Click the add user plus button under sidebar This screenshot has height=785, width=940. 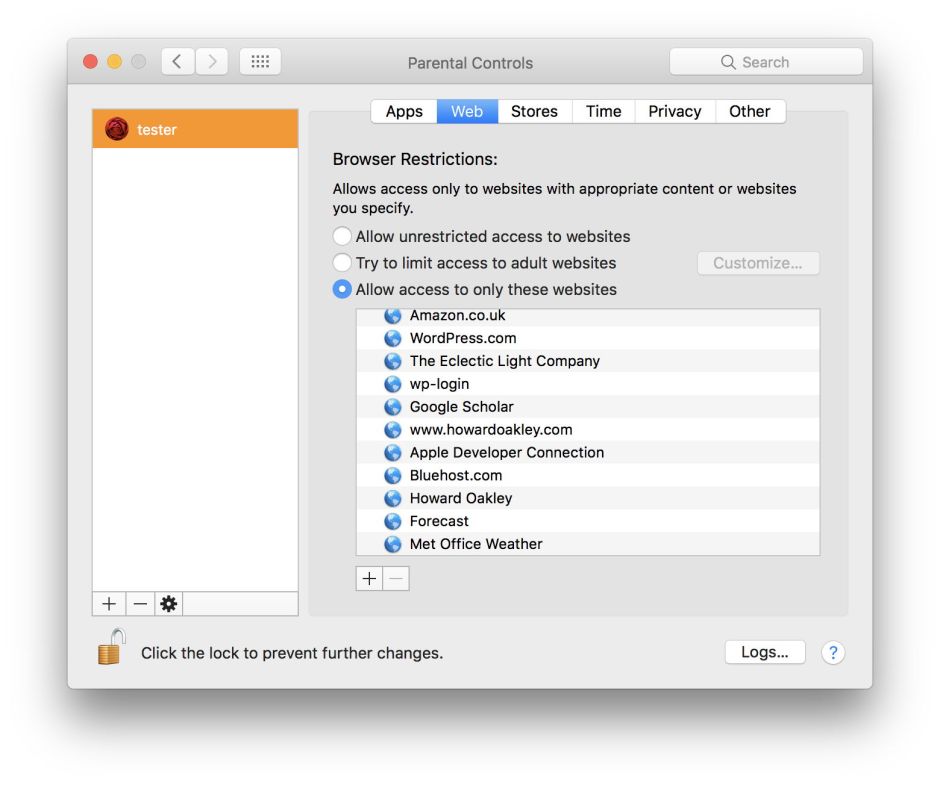[109, 604]
